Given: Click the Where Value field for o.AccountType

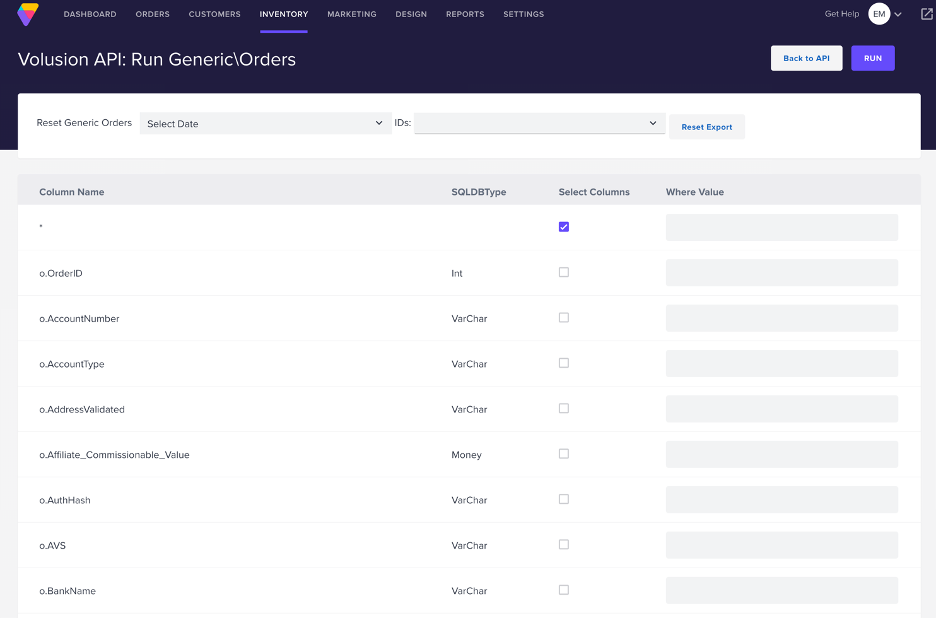Looking at the screenshot, I should point(781,364).
